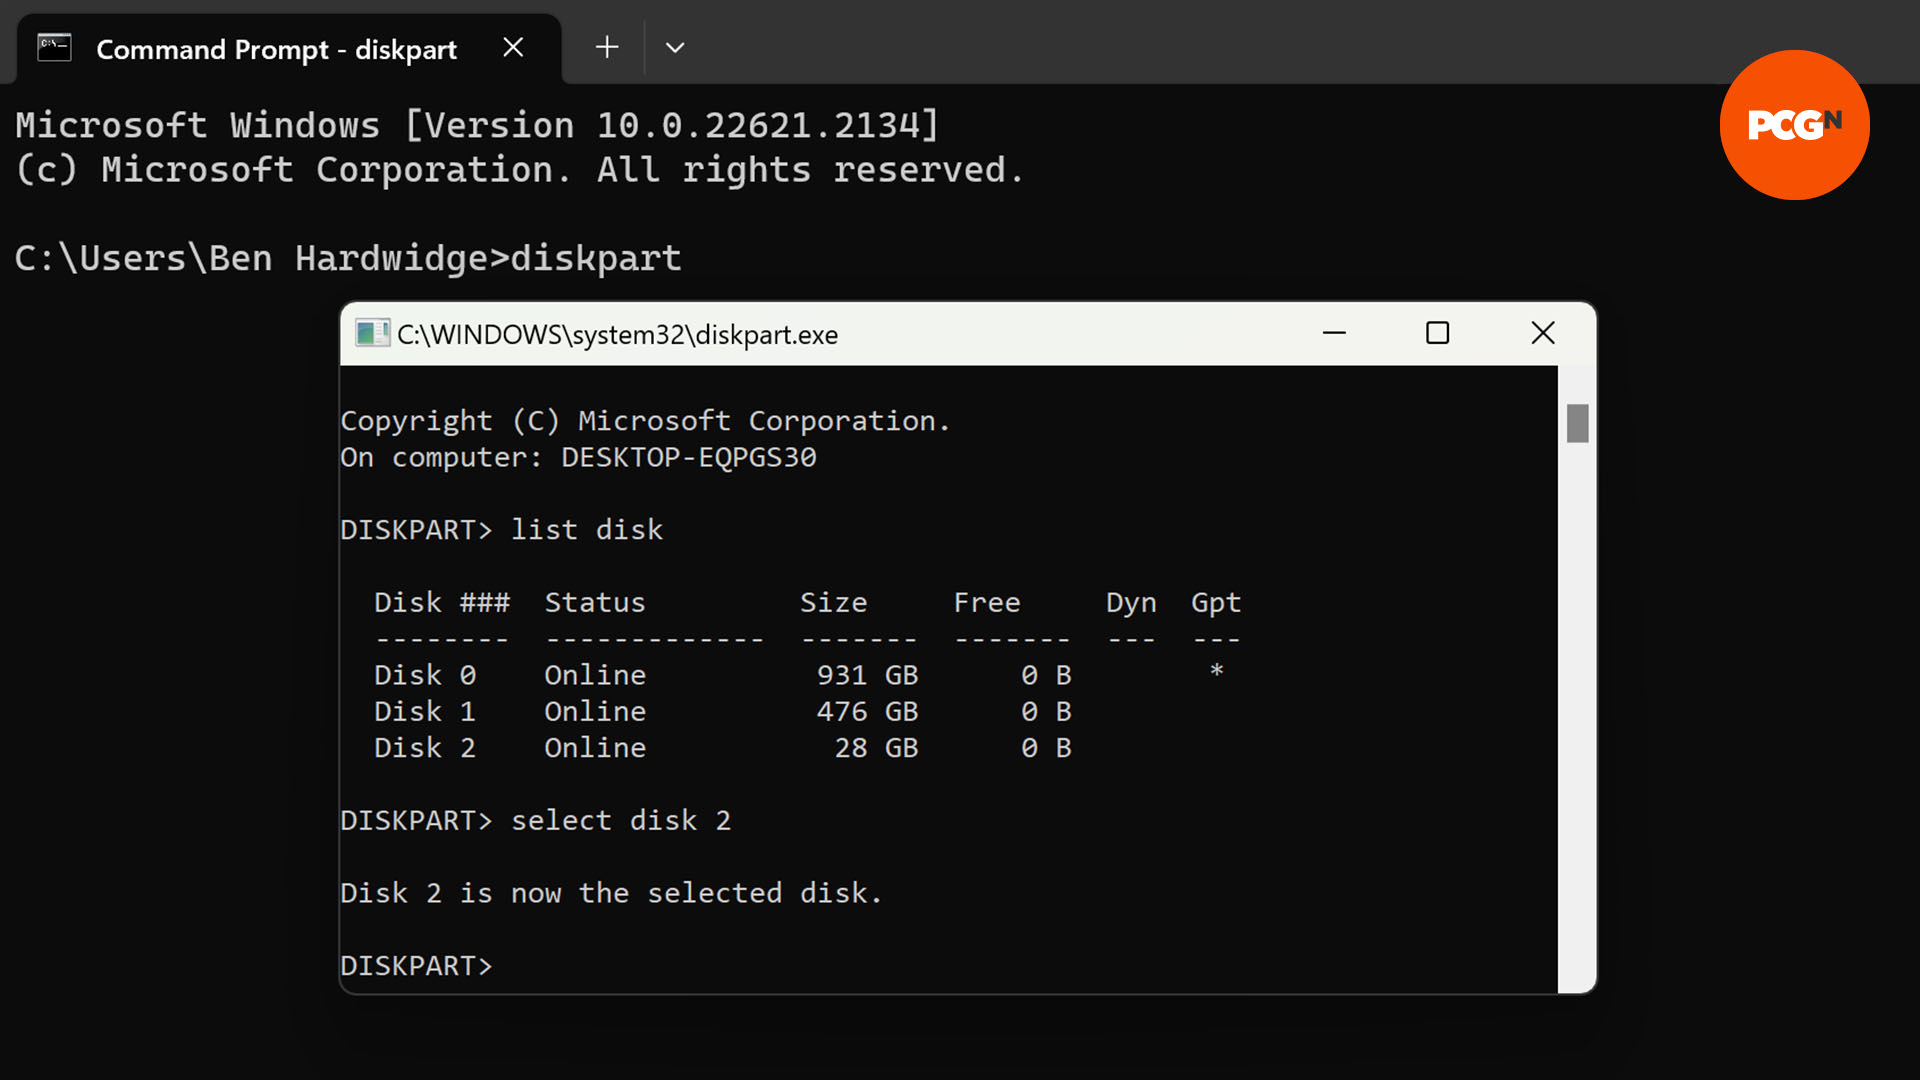Click the Disk 2 row in list
1920x1080 pixels.
pos(720,748)
